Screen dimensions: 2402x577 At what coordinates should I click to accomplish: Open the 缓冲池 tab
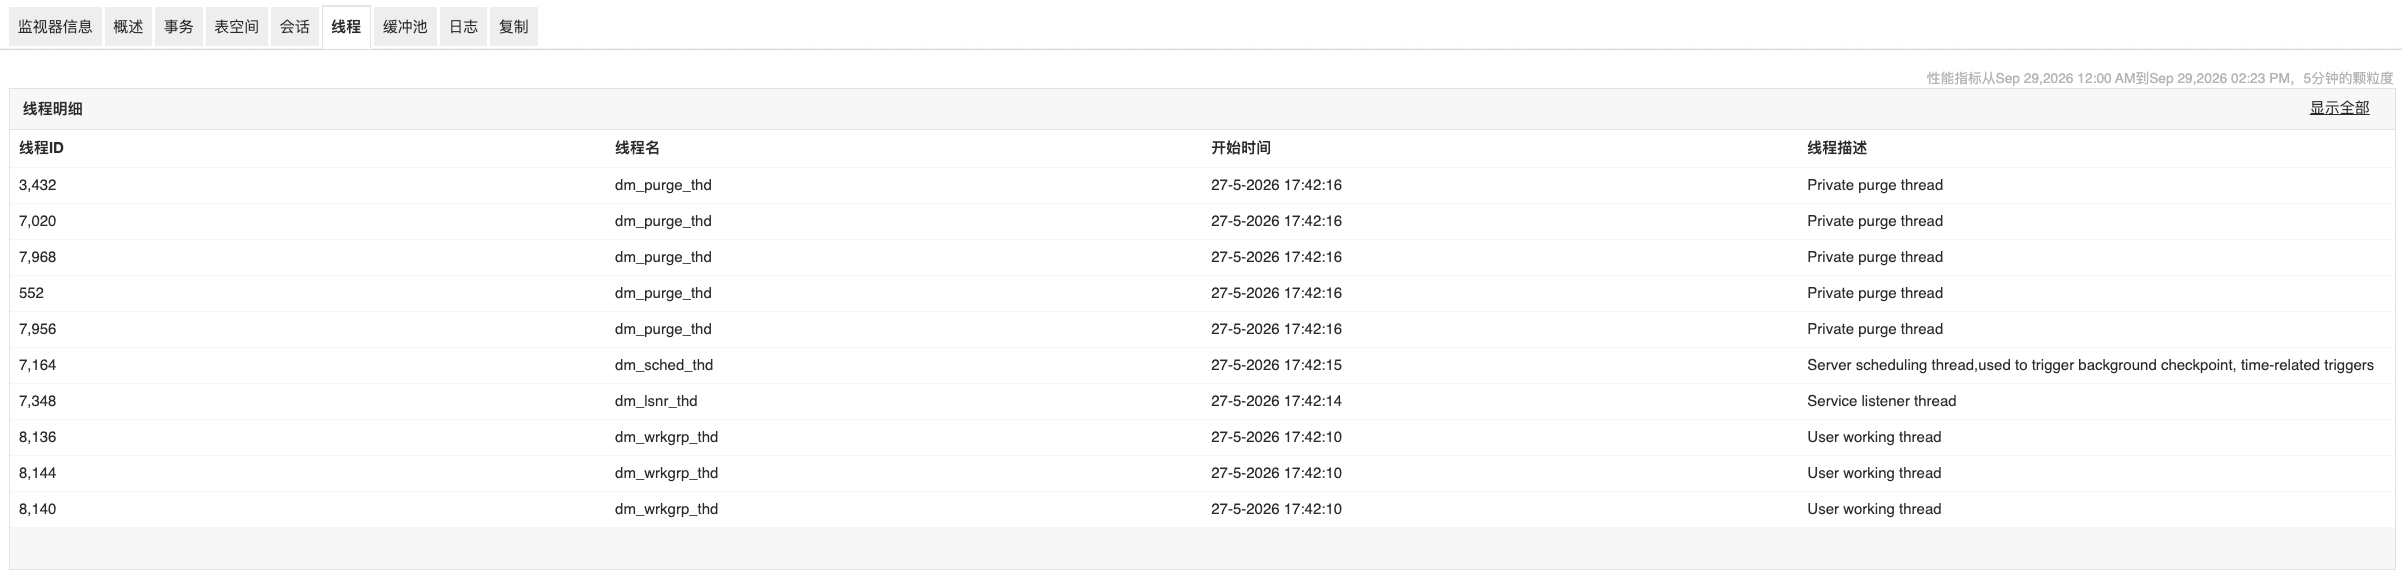[405, 27]
